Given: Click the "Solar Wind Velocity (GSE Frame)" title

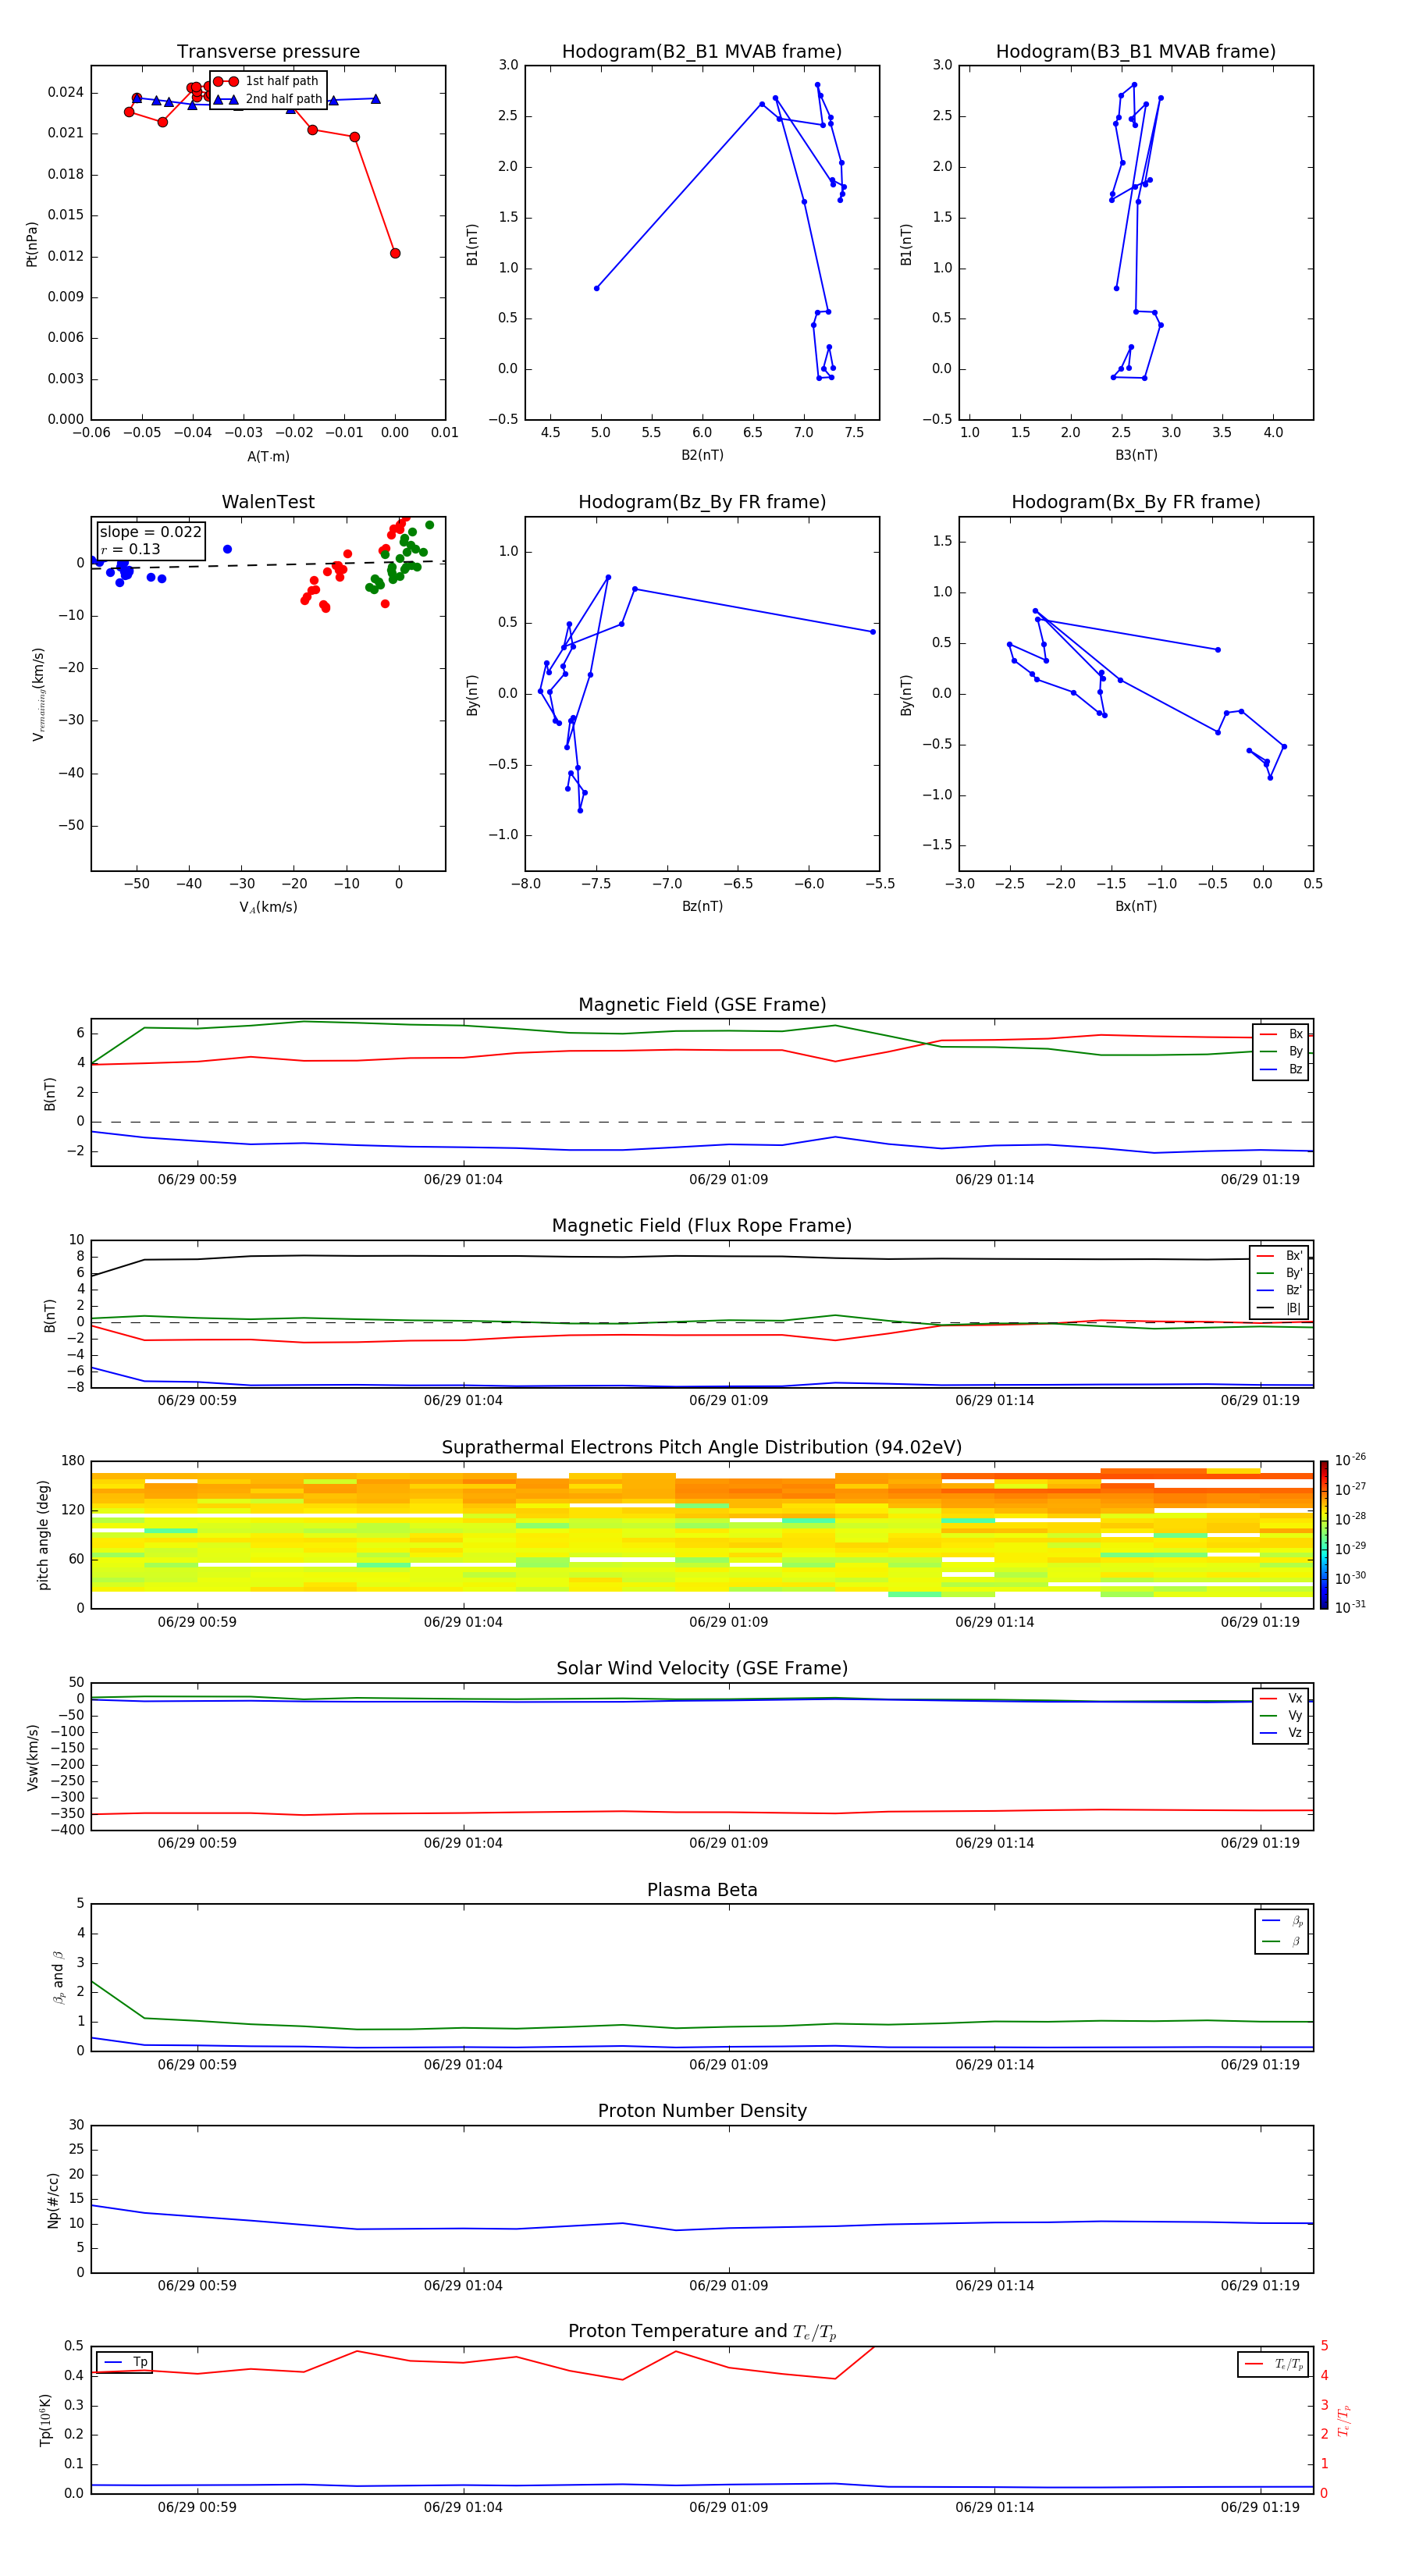Looking at the screenshot, I should (x=702, y=1668).
